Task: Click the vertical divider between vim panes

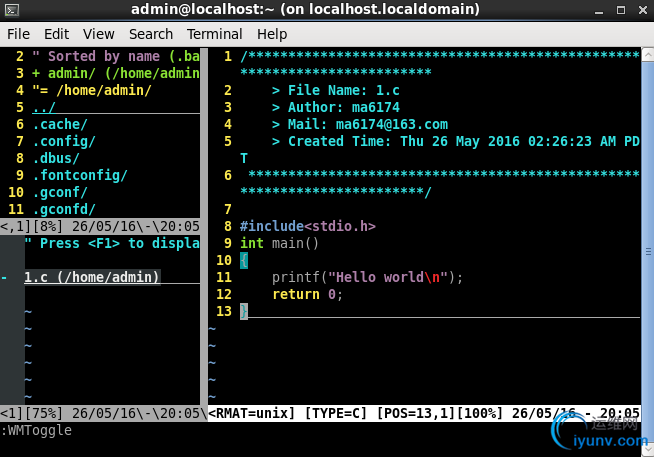Action: point(204,226)
